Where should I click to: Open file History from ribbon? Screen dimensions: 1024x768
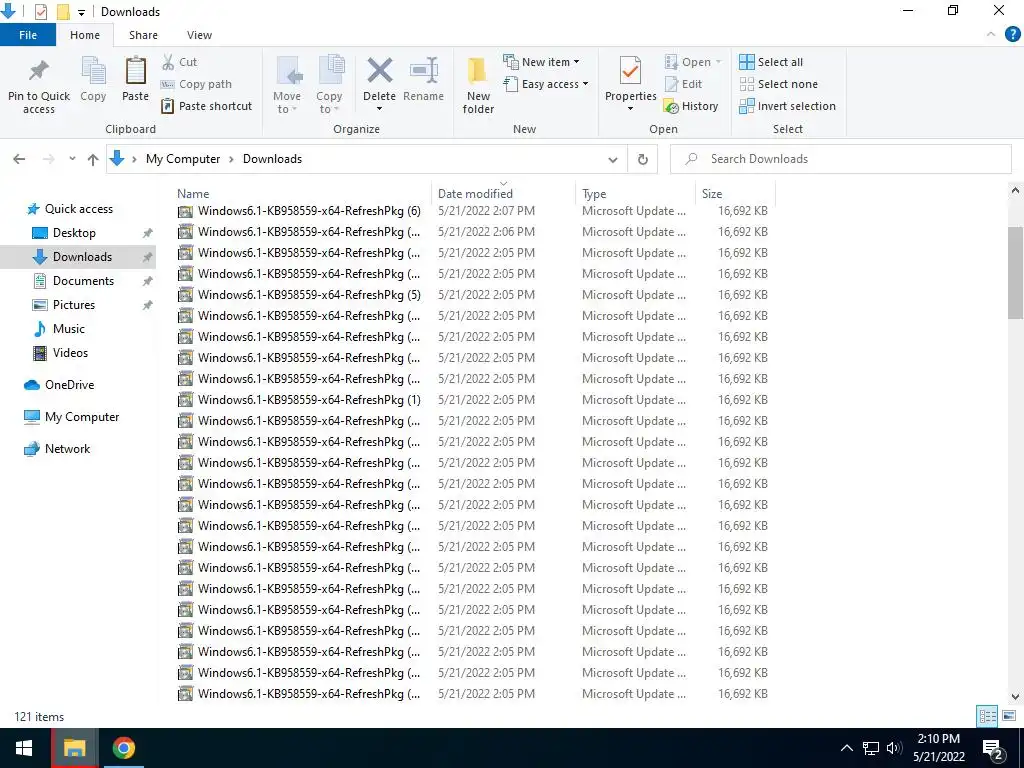click(690, 106)
